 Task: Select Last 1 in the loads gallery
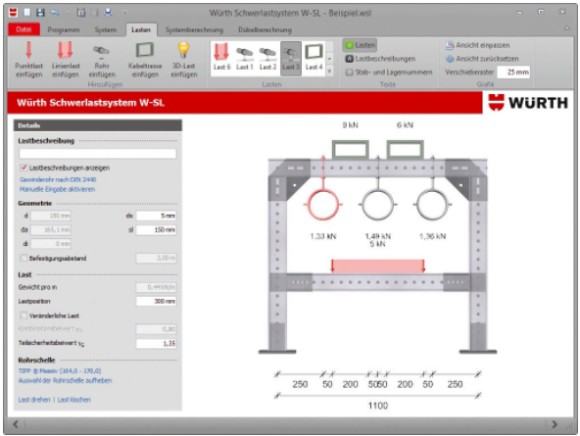click(x=245, y=58)
